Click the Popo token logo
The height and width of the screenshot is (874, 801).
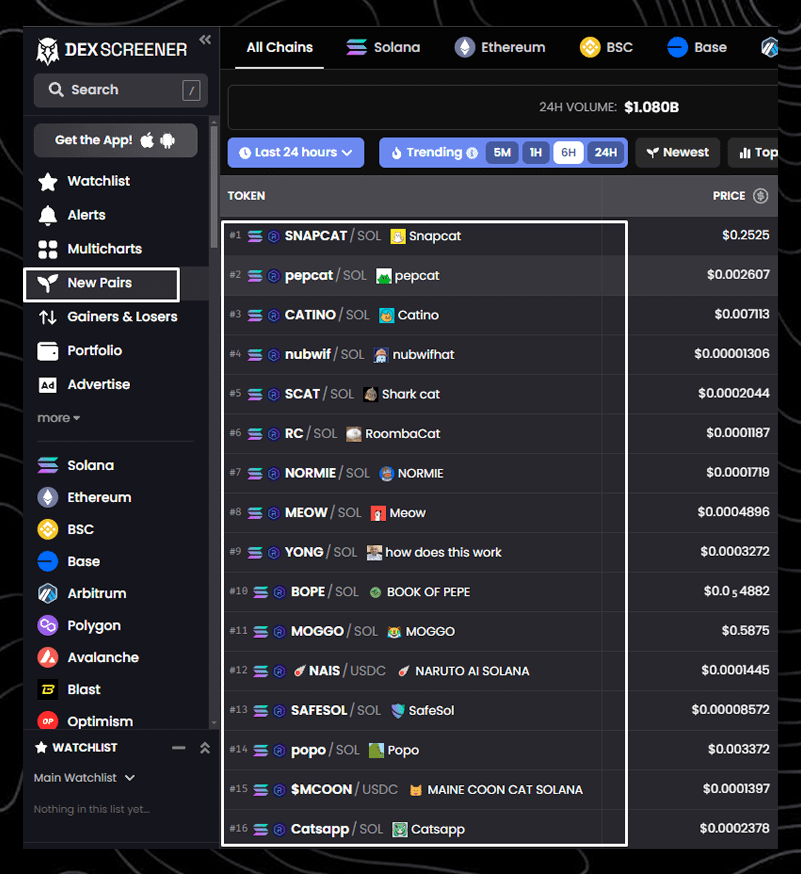click(377, 750)
